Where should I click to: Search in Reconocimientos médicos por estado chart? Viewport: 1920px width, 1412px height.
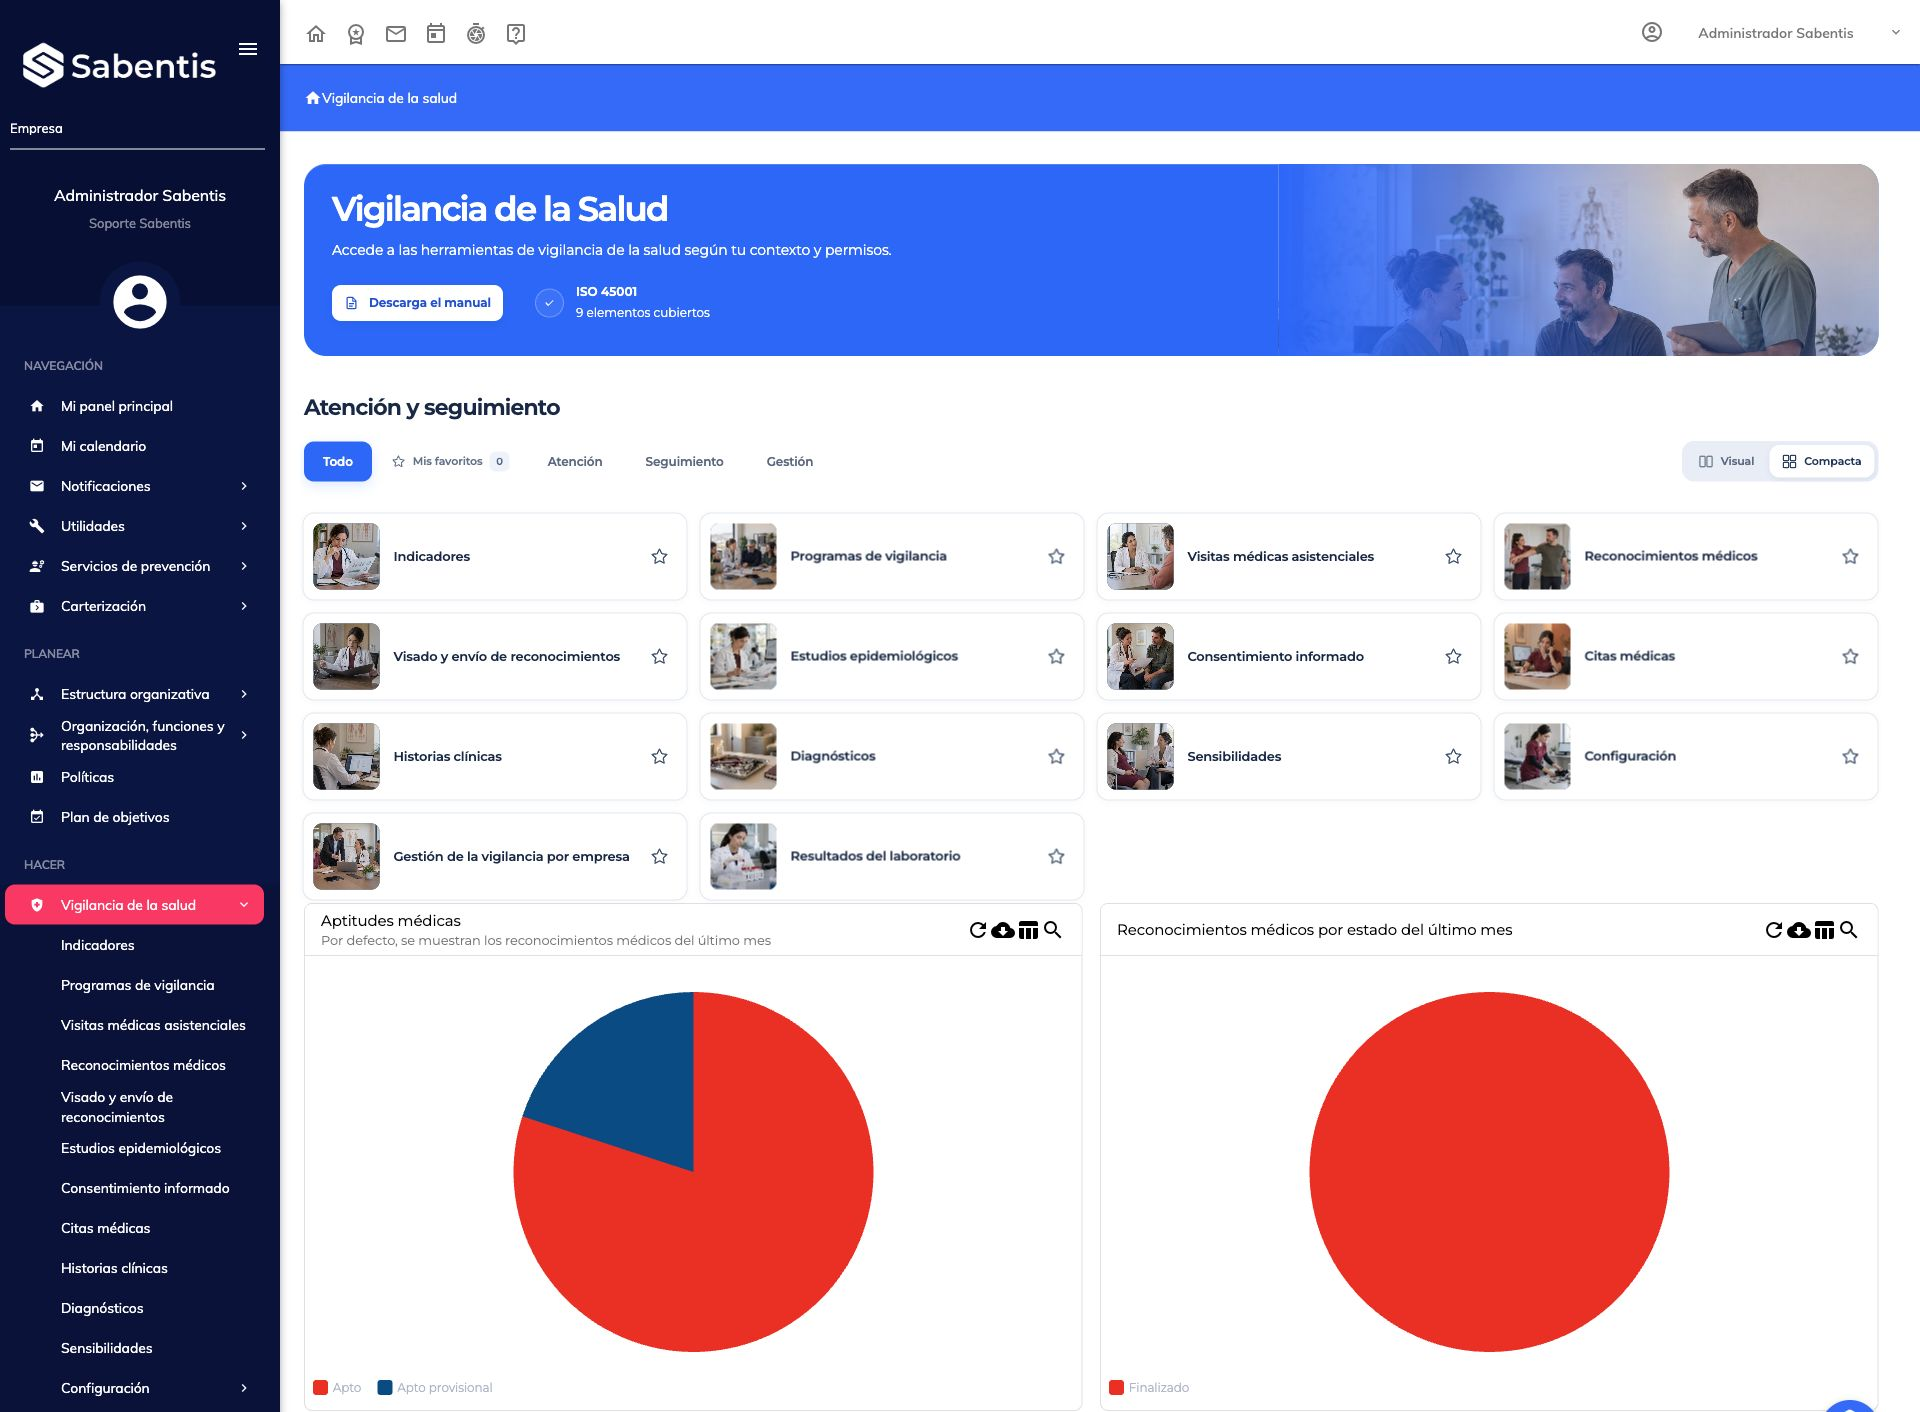[1849, 930]
